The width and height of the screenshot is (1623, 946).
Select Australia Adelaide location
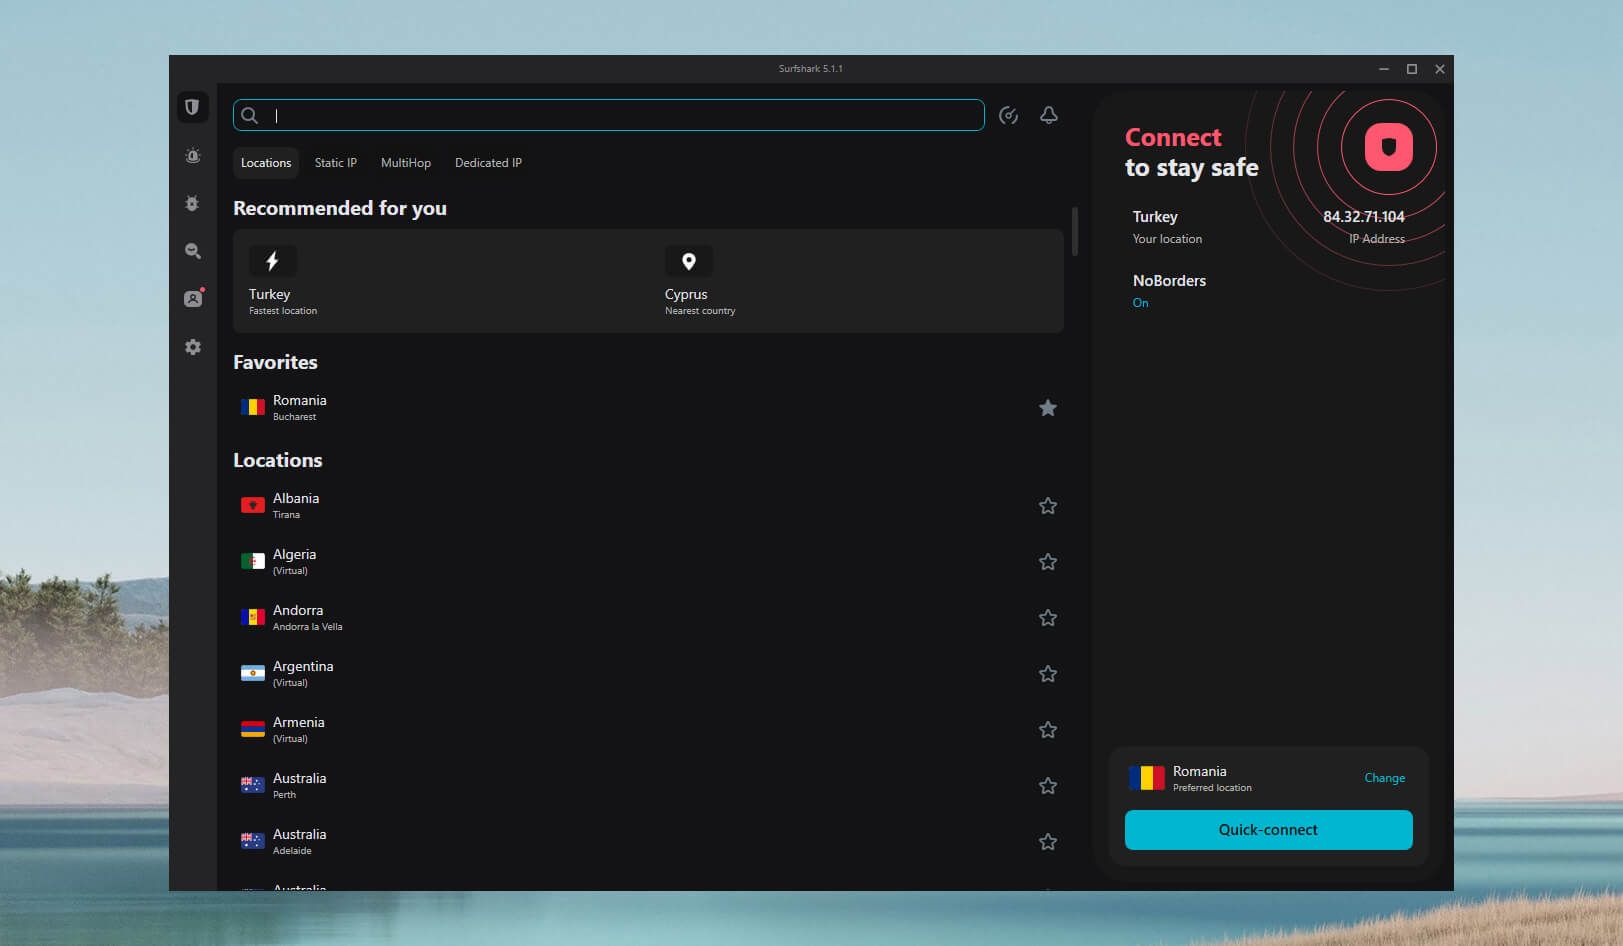click(648, 842)
